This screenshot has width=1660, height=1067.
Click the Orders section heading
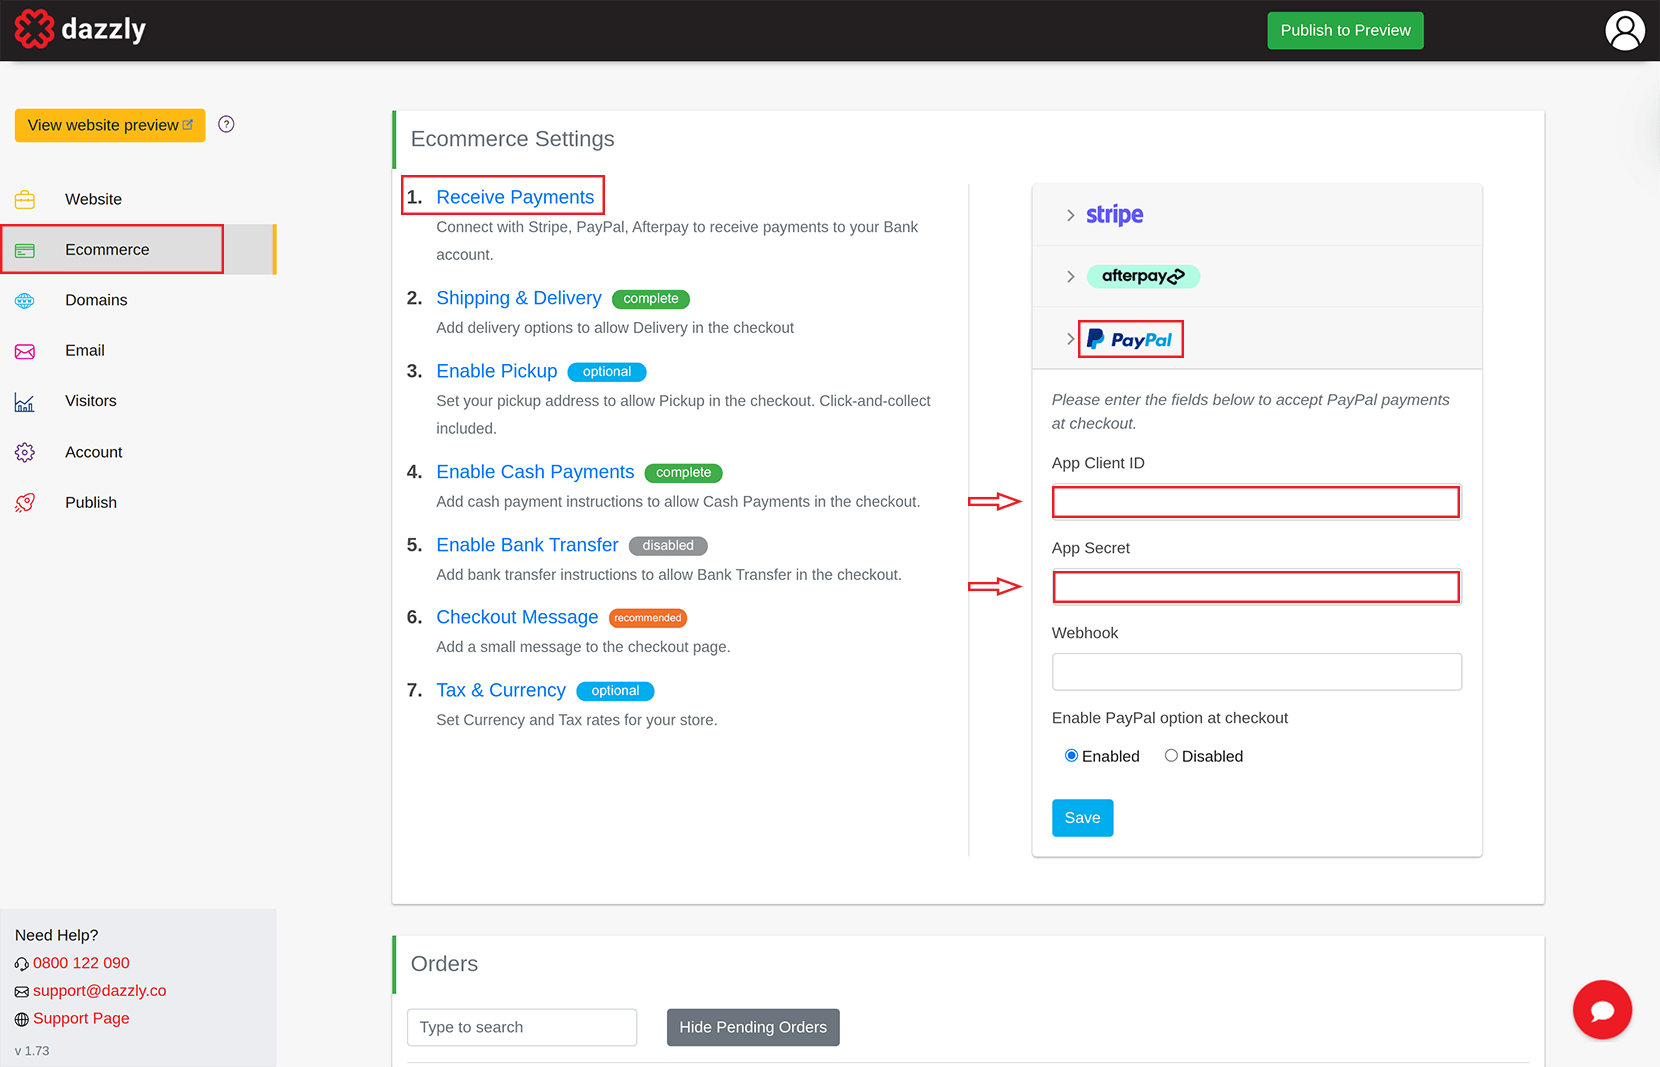444,964
